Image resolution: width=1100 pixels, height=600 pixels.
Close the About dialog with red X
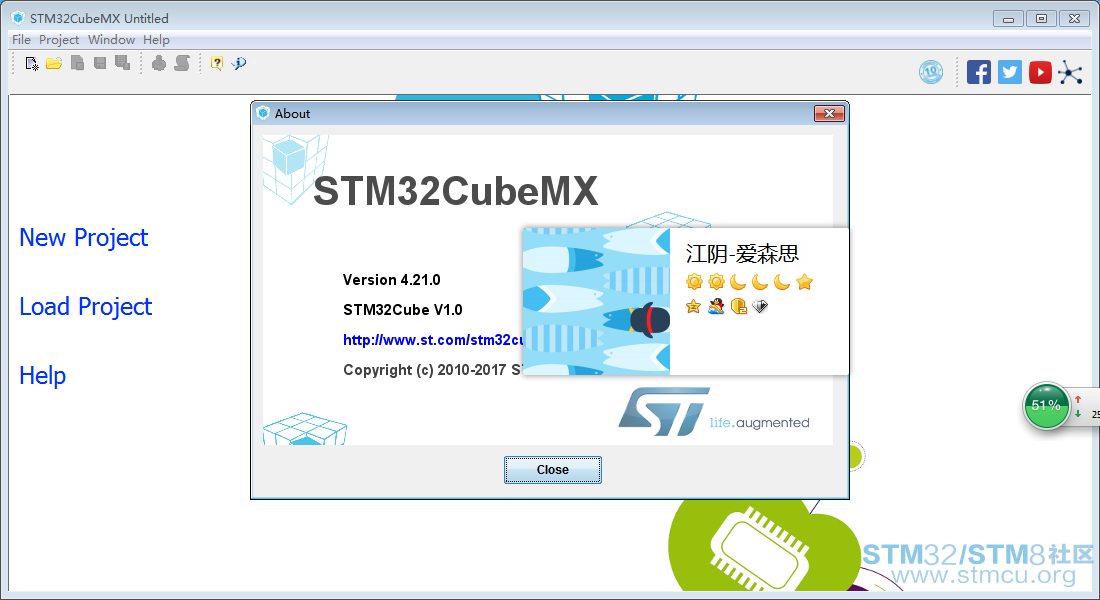pyautogui.click(x=829, y=114)
